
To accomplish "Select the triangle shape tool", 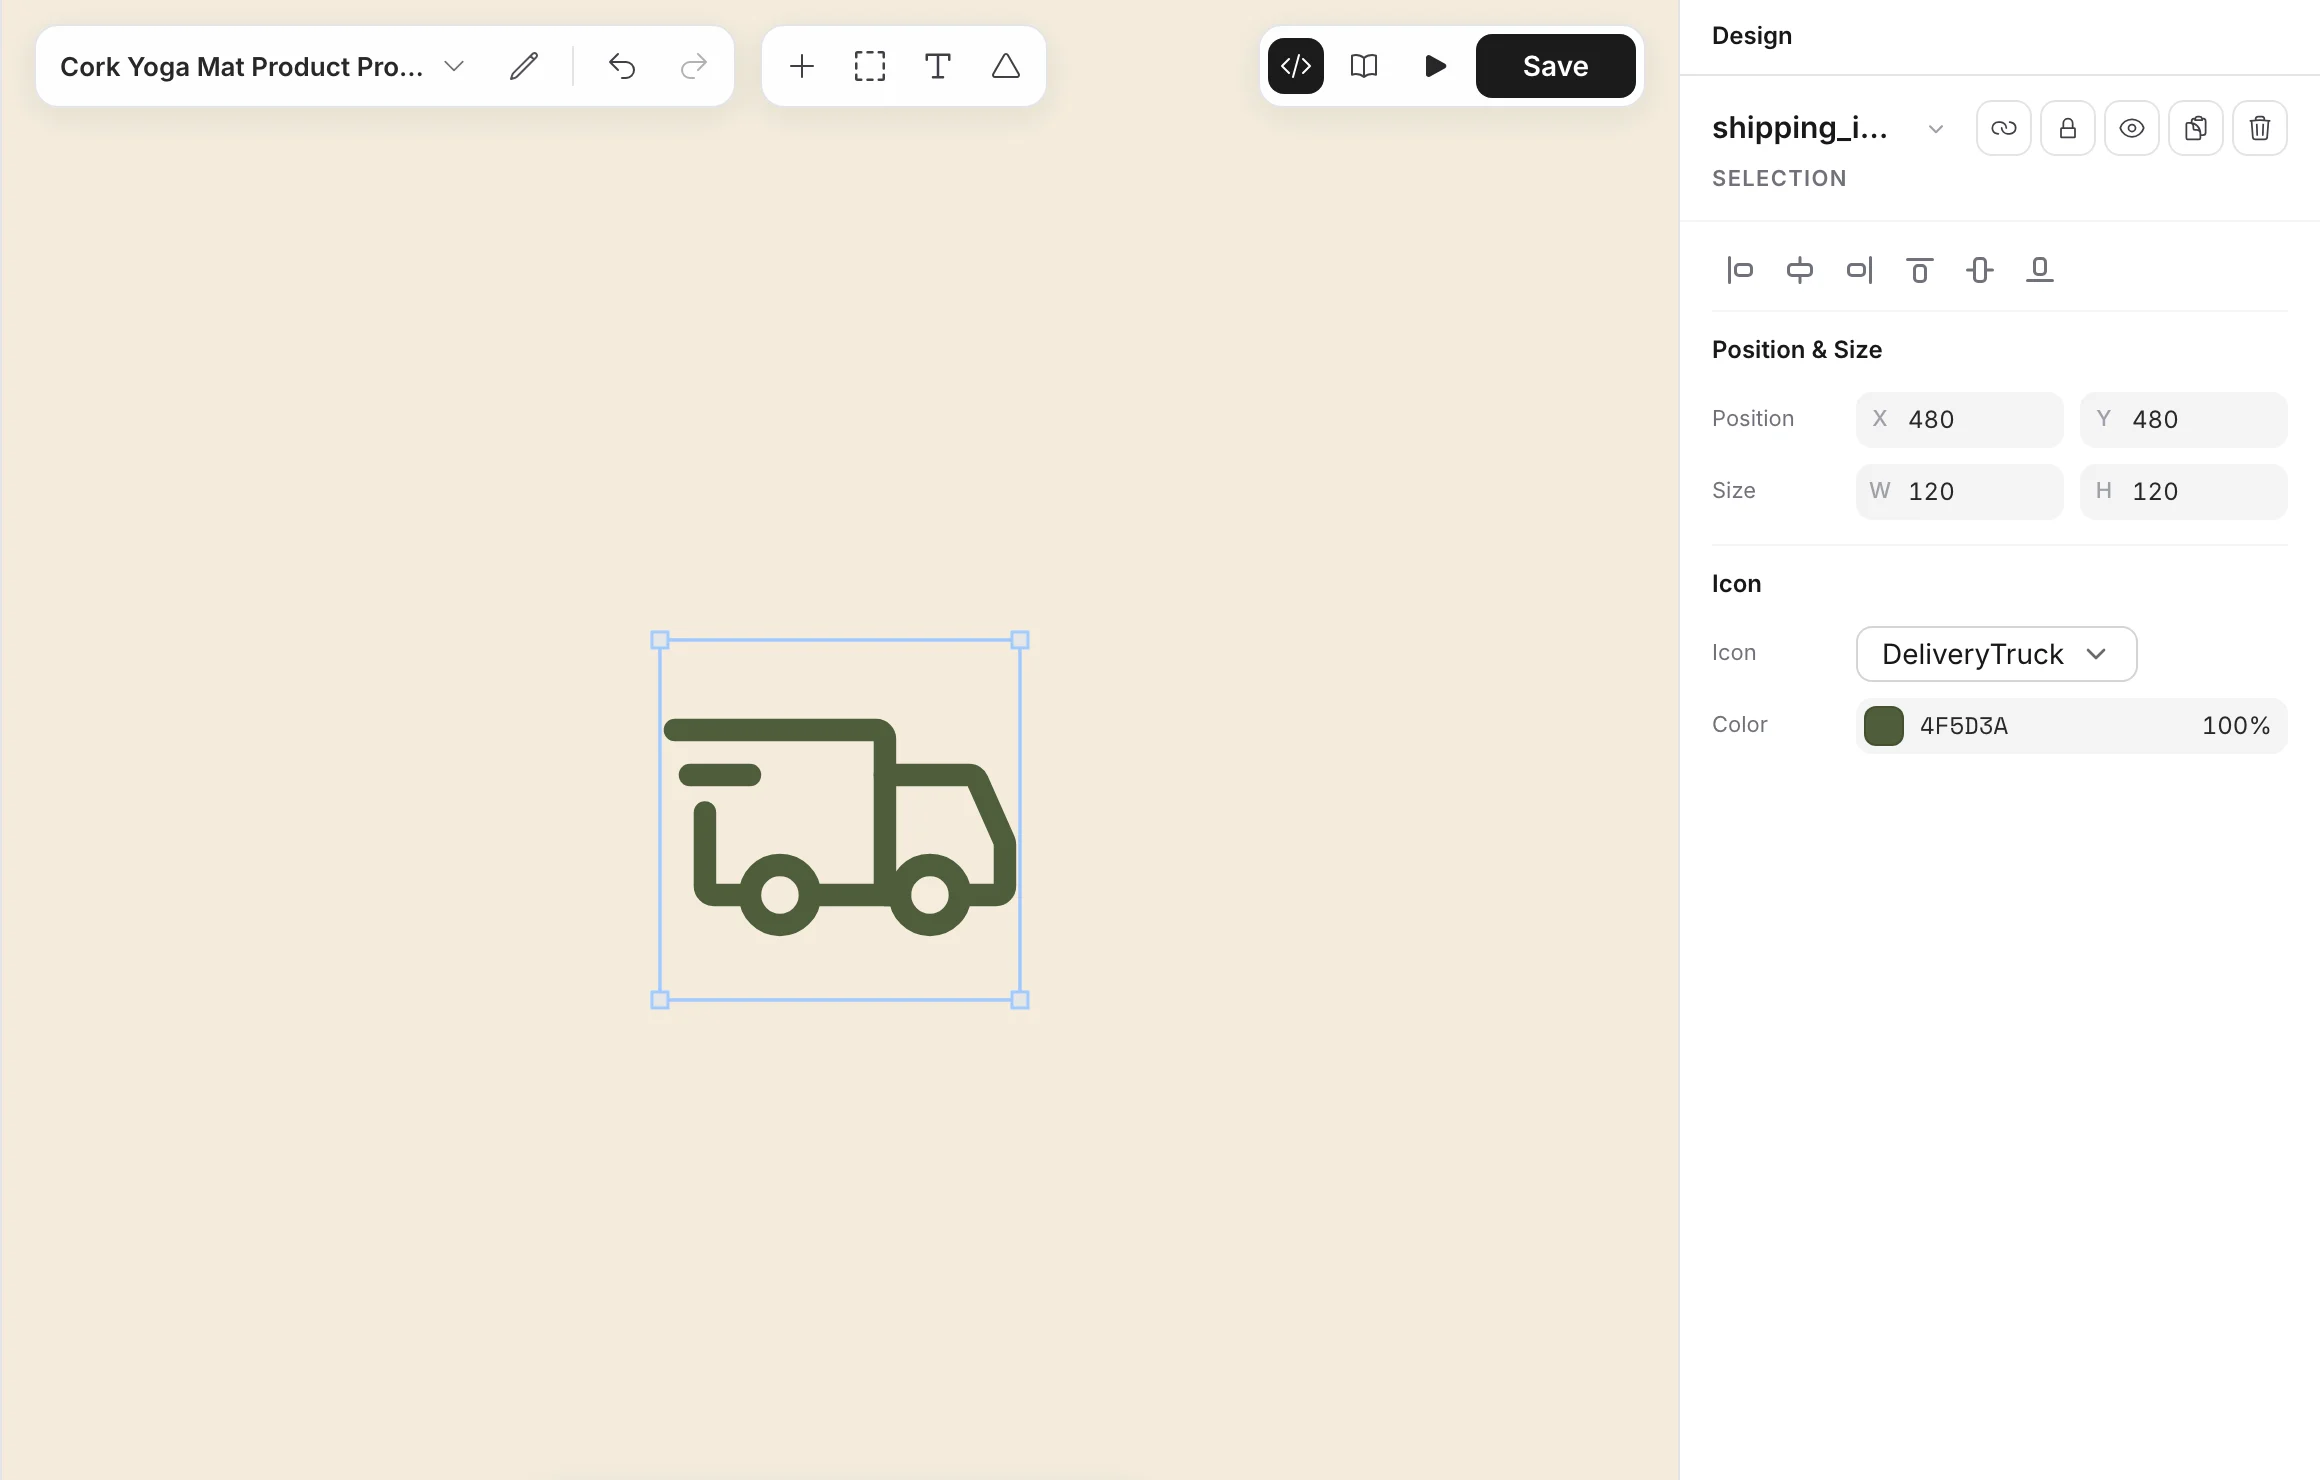I will (x=1006, y=66).
